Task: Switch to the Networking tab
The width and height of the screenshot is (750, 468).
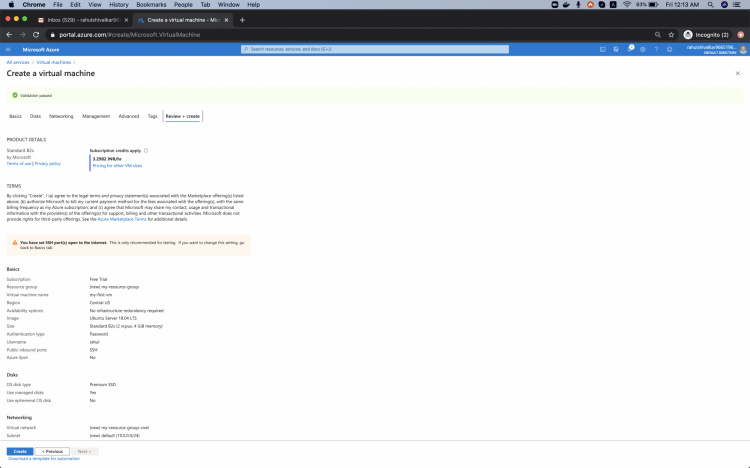Action: [61, 116]
